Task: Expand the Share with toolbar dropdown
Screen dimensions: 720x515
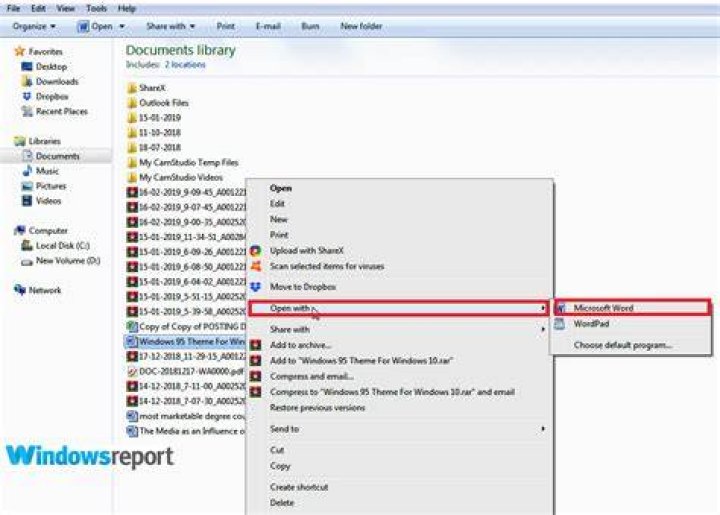Action: click(x=170, y=27)
